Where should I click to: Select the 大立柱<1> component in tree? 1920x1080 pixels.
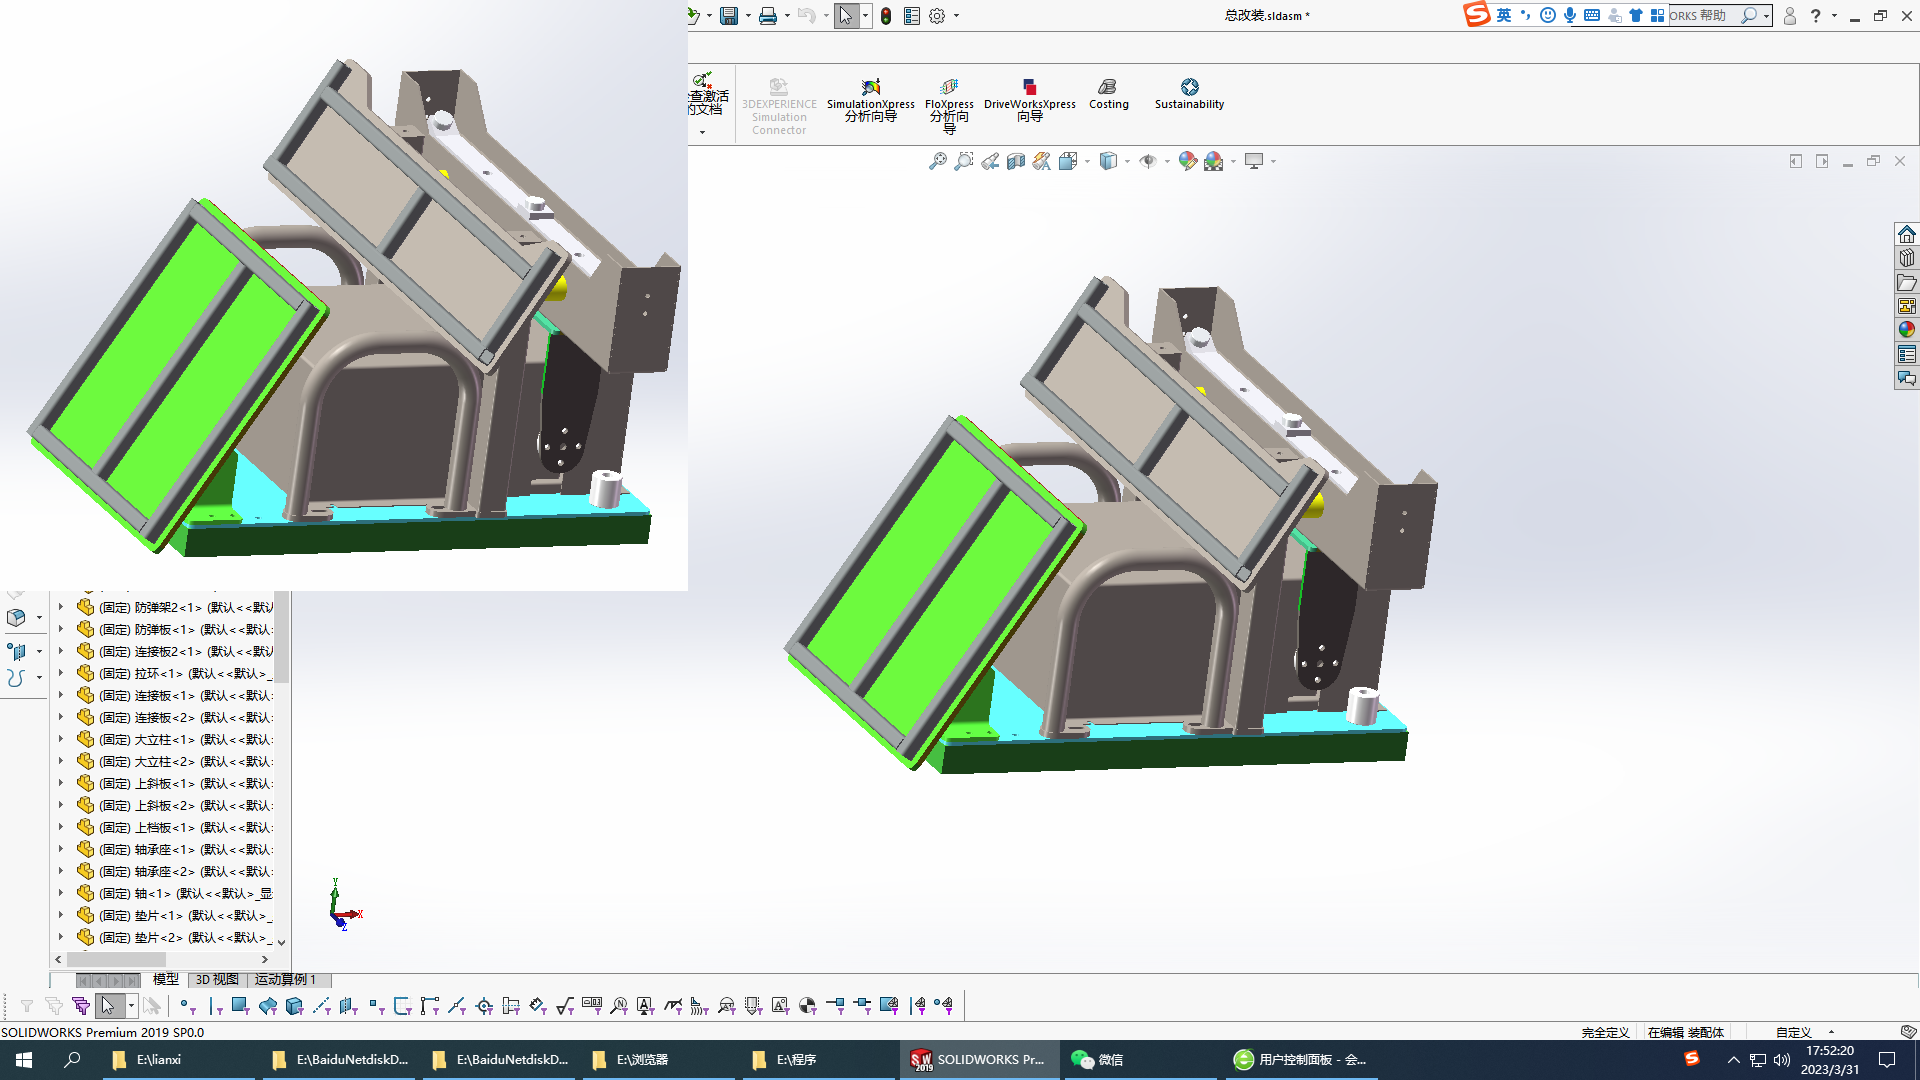160,739
